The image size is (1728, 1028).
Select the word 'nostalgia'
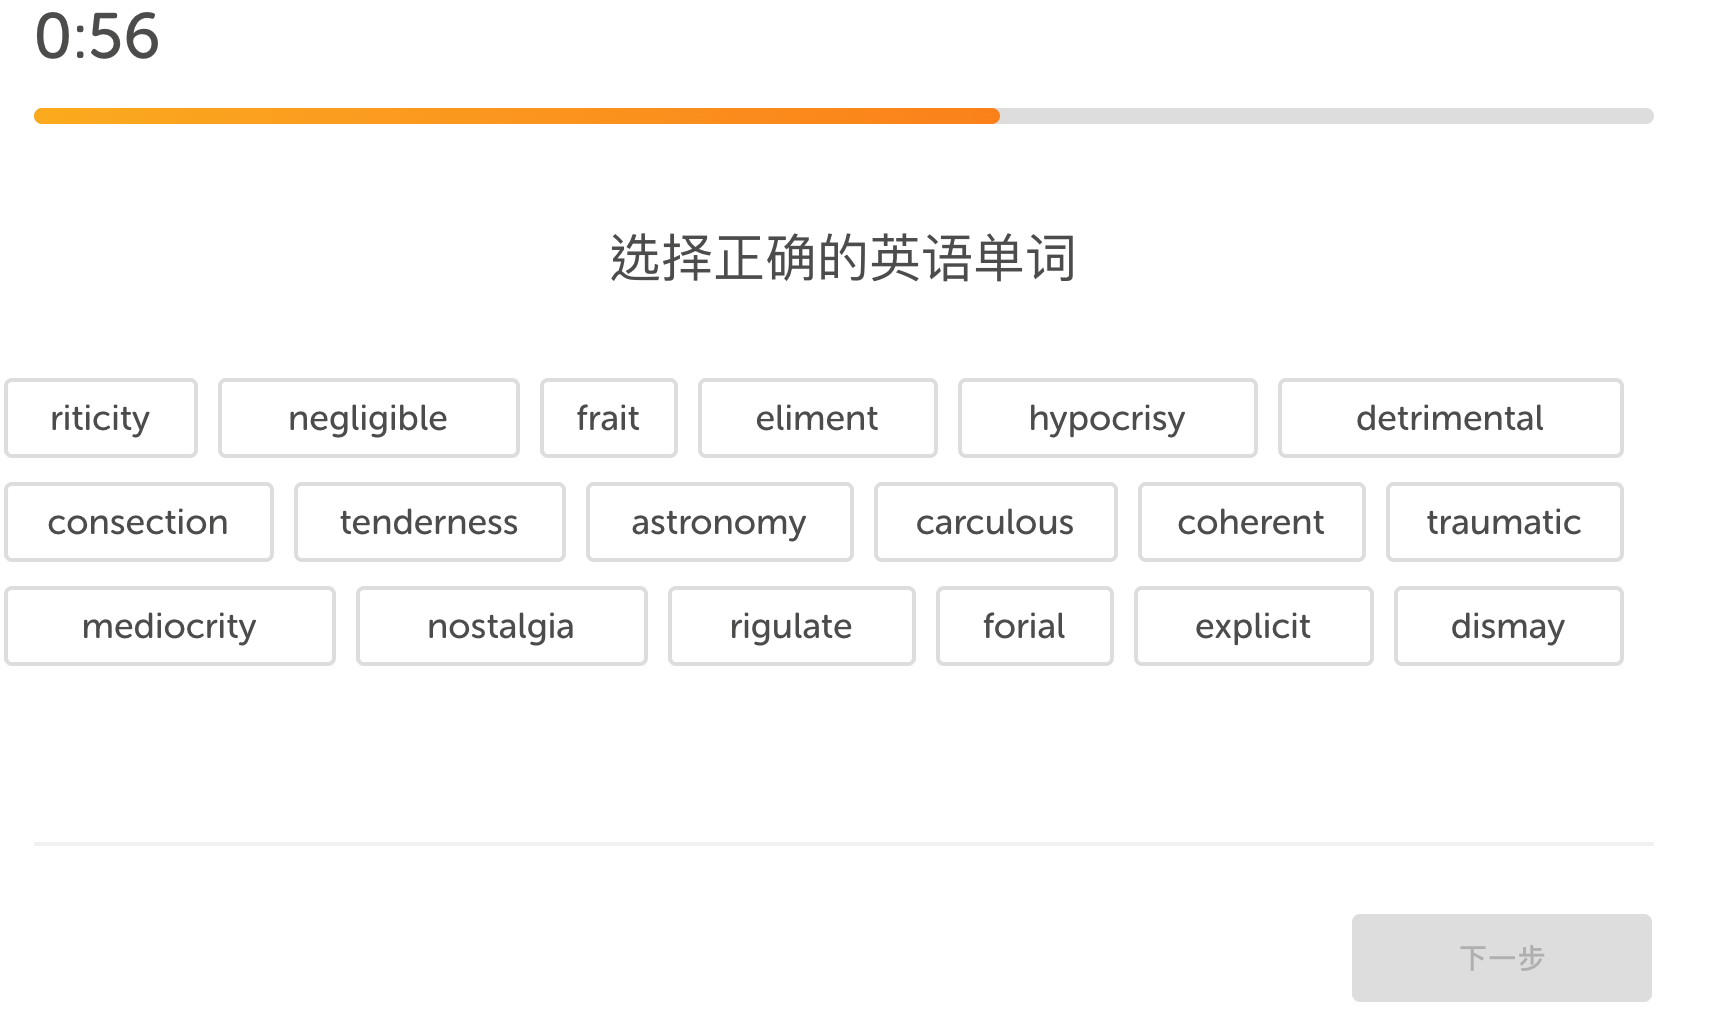tap(501, 626)
